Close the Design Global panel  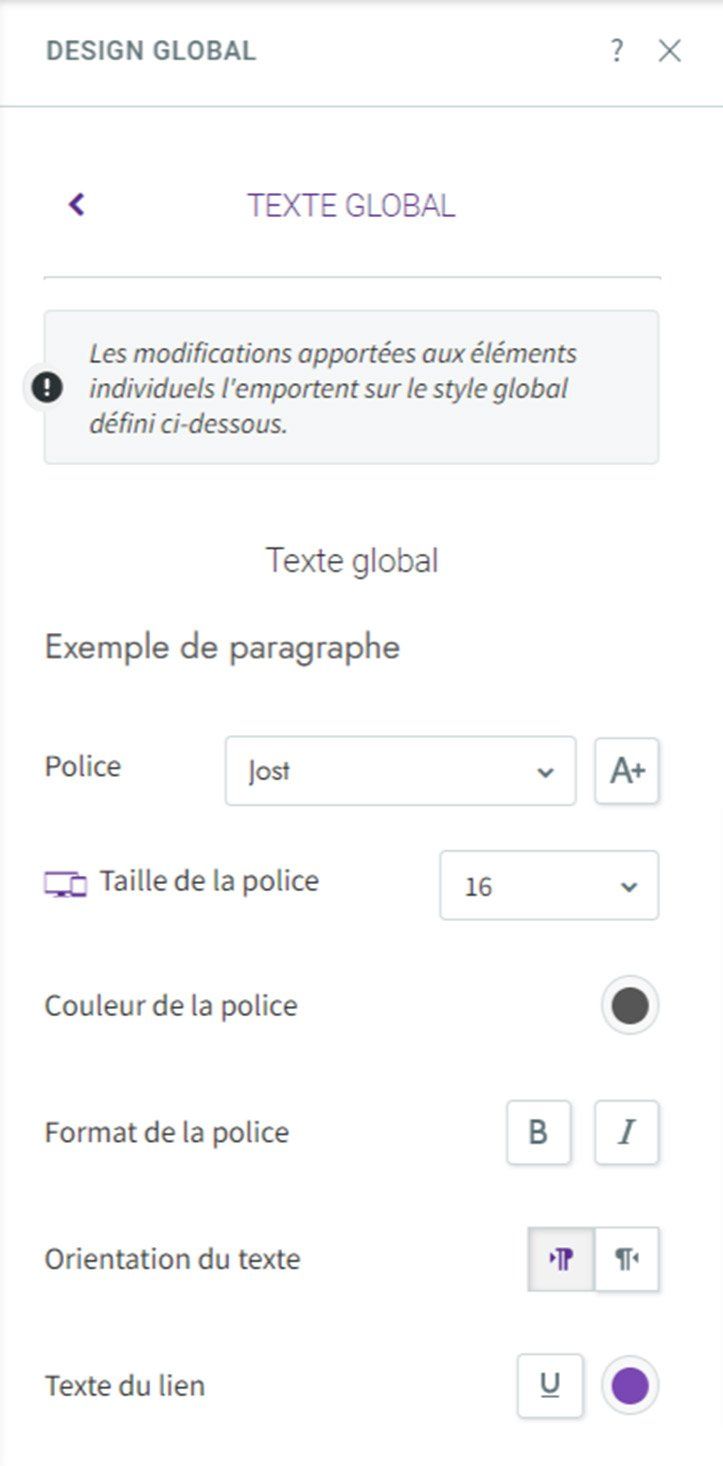click(x=669, y=51)
